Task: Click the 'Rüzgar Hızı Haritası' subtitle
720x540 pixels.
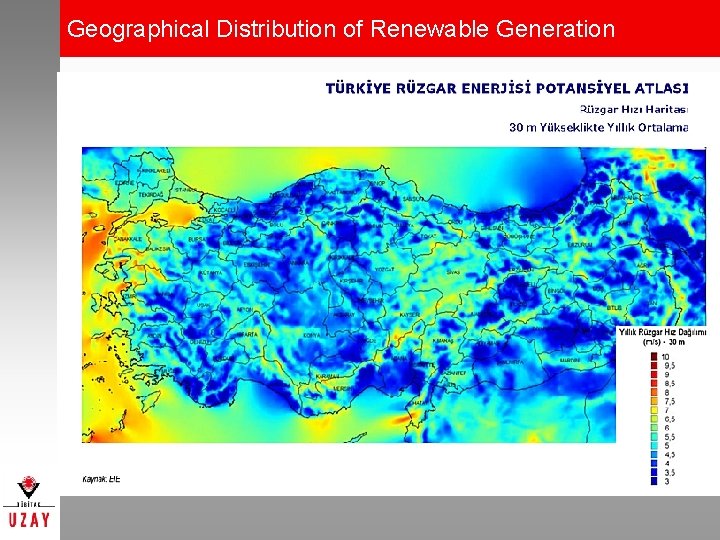Action: click(x=634, y=109)
